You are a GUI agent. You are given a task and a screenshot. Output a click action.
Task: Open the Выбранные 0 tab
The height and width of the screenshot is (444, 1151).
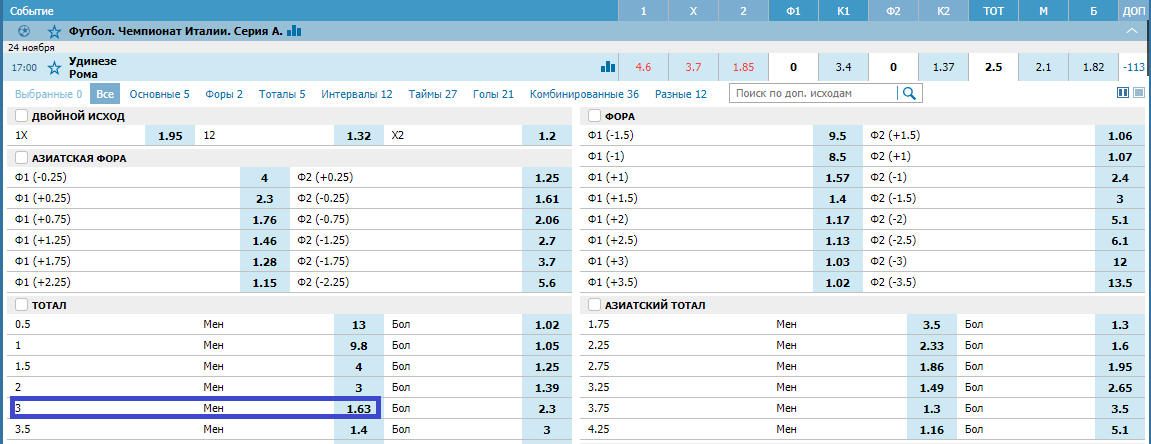coord(48,94)
